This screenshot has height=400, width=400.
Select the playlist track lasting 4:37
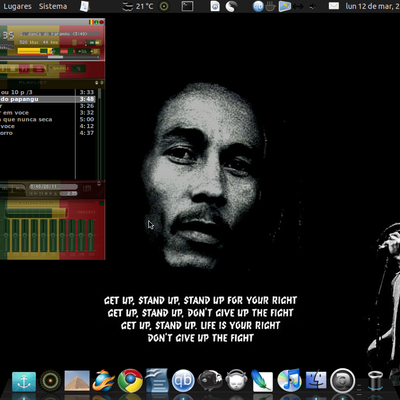(48, 133)
